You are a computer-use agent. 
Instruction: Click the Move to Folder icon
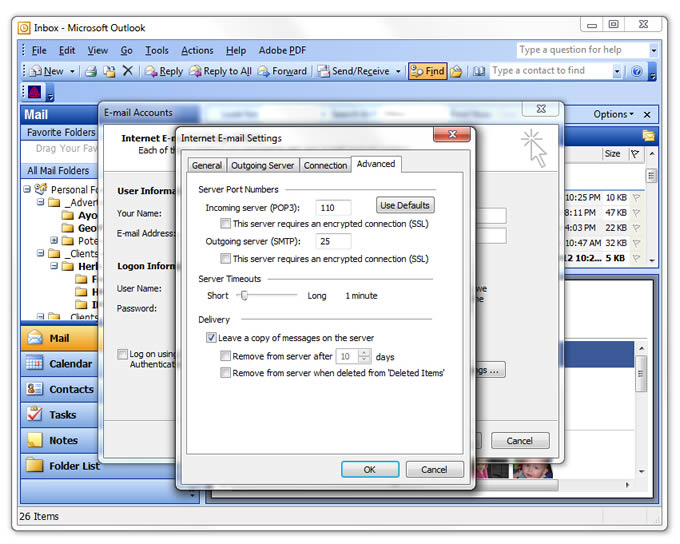point(109,71)
